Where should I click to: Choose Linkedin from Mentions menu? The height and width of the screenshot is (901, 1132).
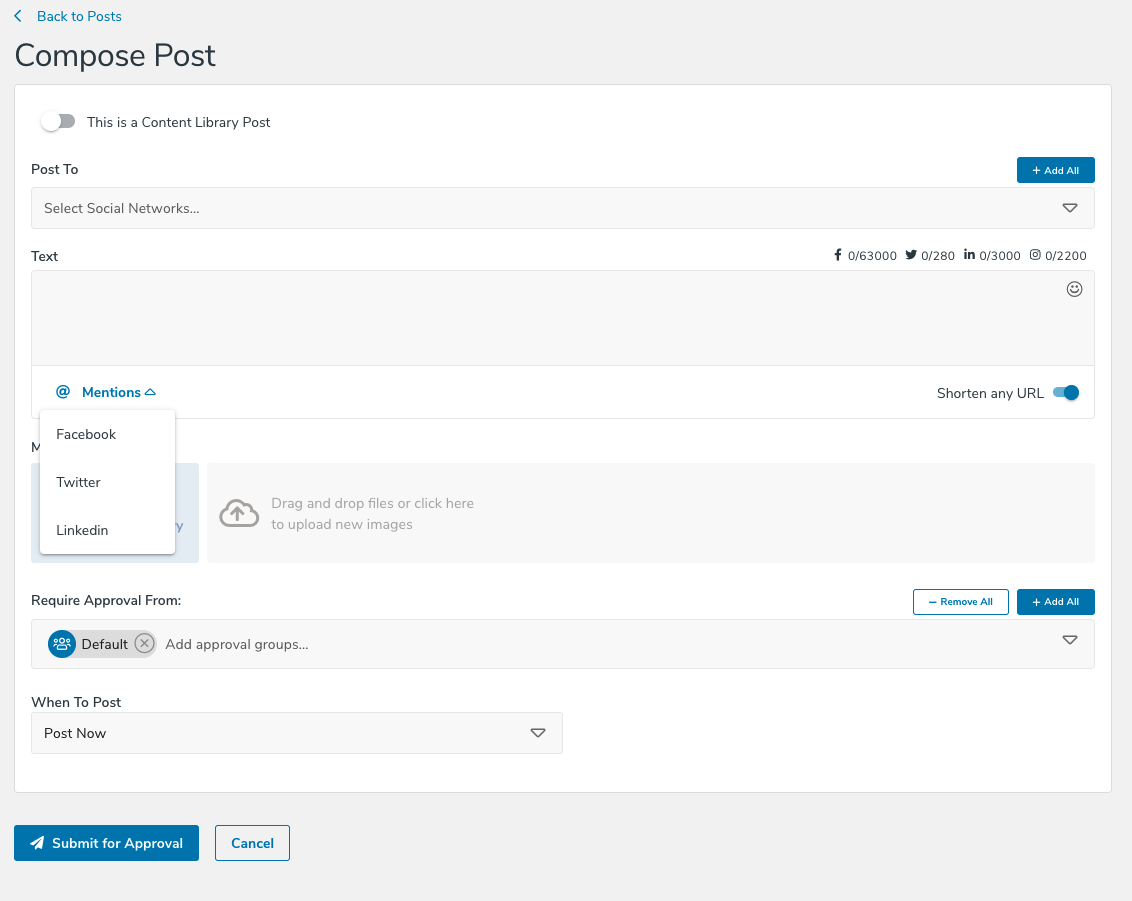pyautogui.click(x=82, y=530)
